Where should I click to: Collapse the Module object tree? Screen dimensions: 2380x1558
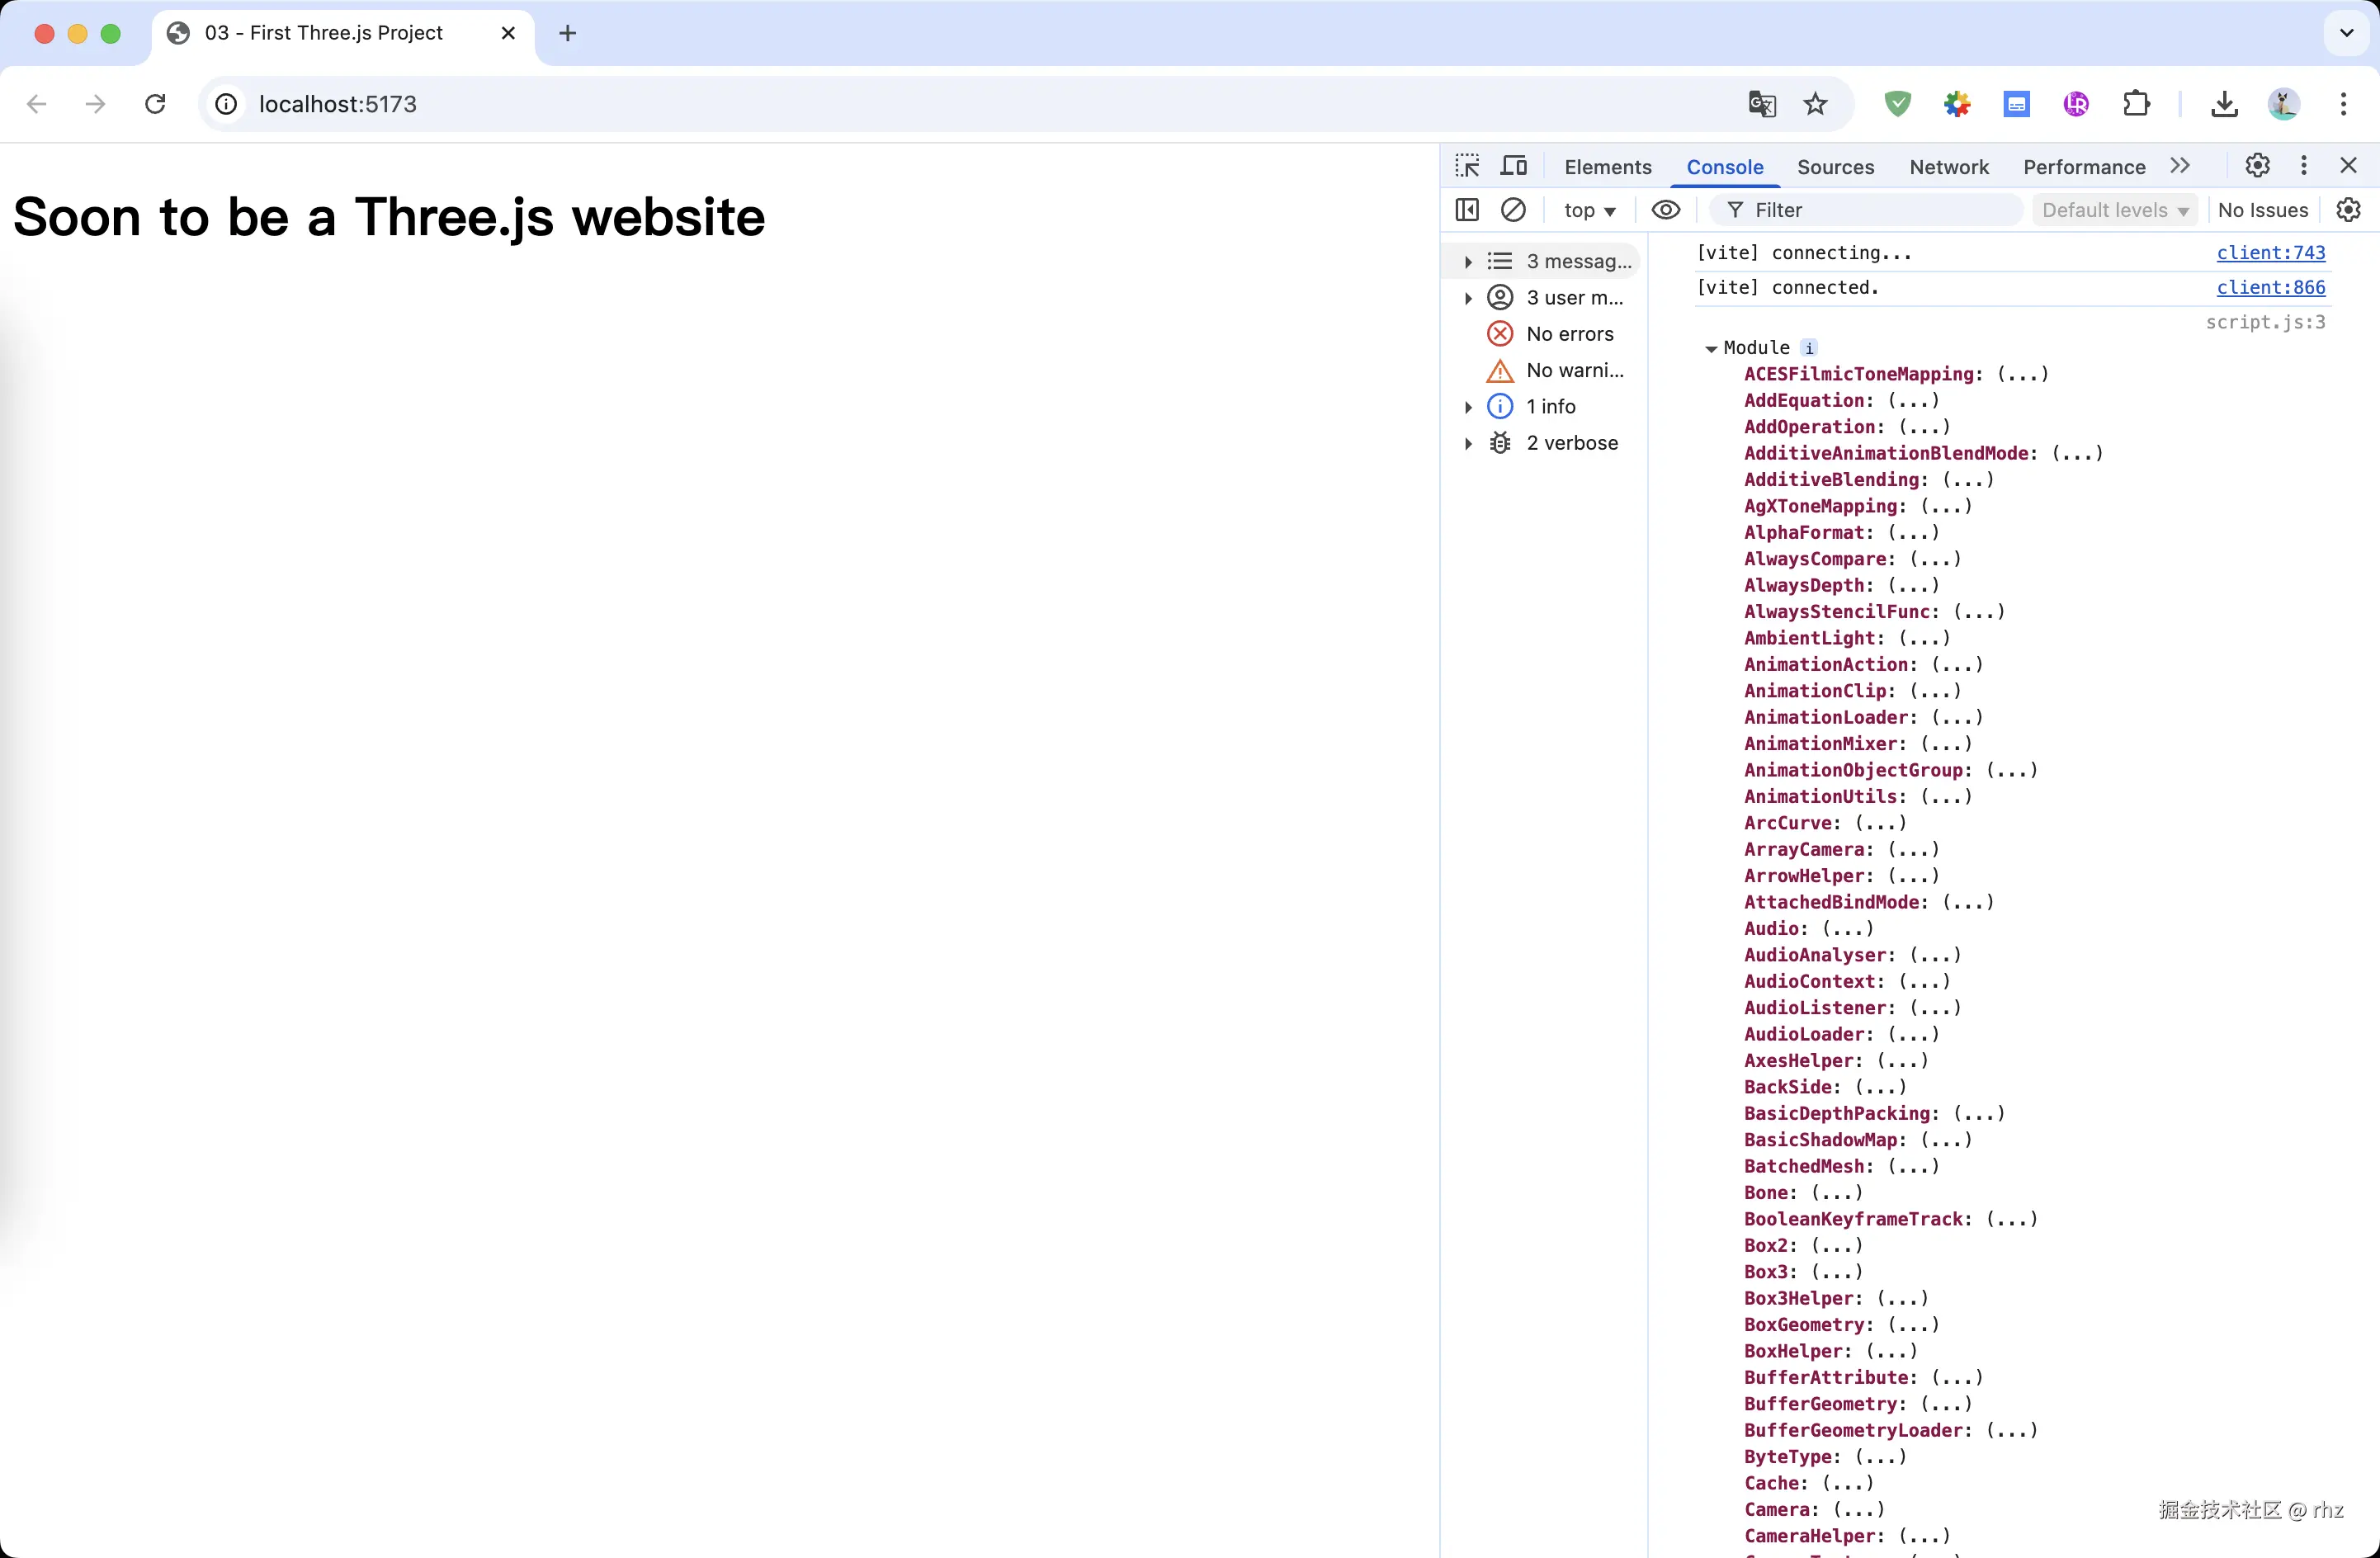[1711, 349]
